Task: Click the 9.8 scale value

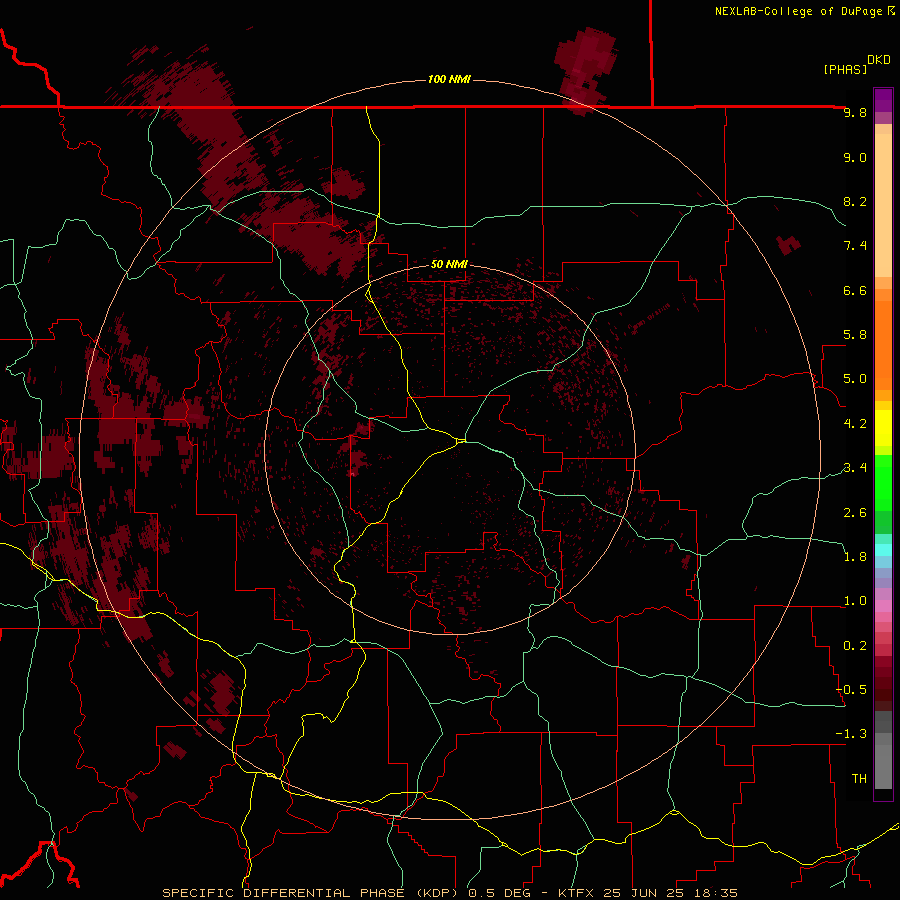Action: pyautogui.click(x=855, y=112)
